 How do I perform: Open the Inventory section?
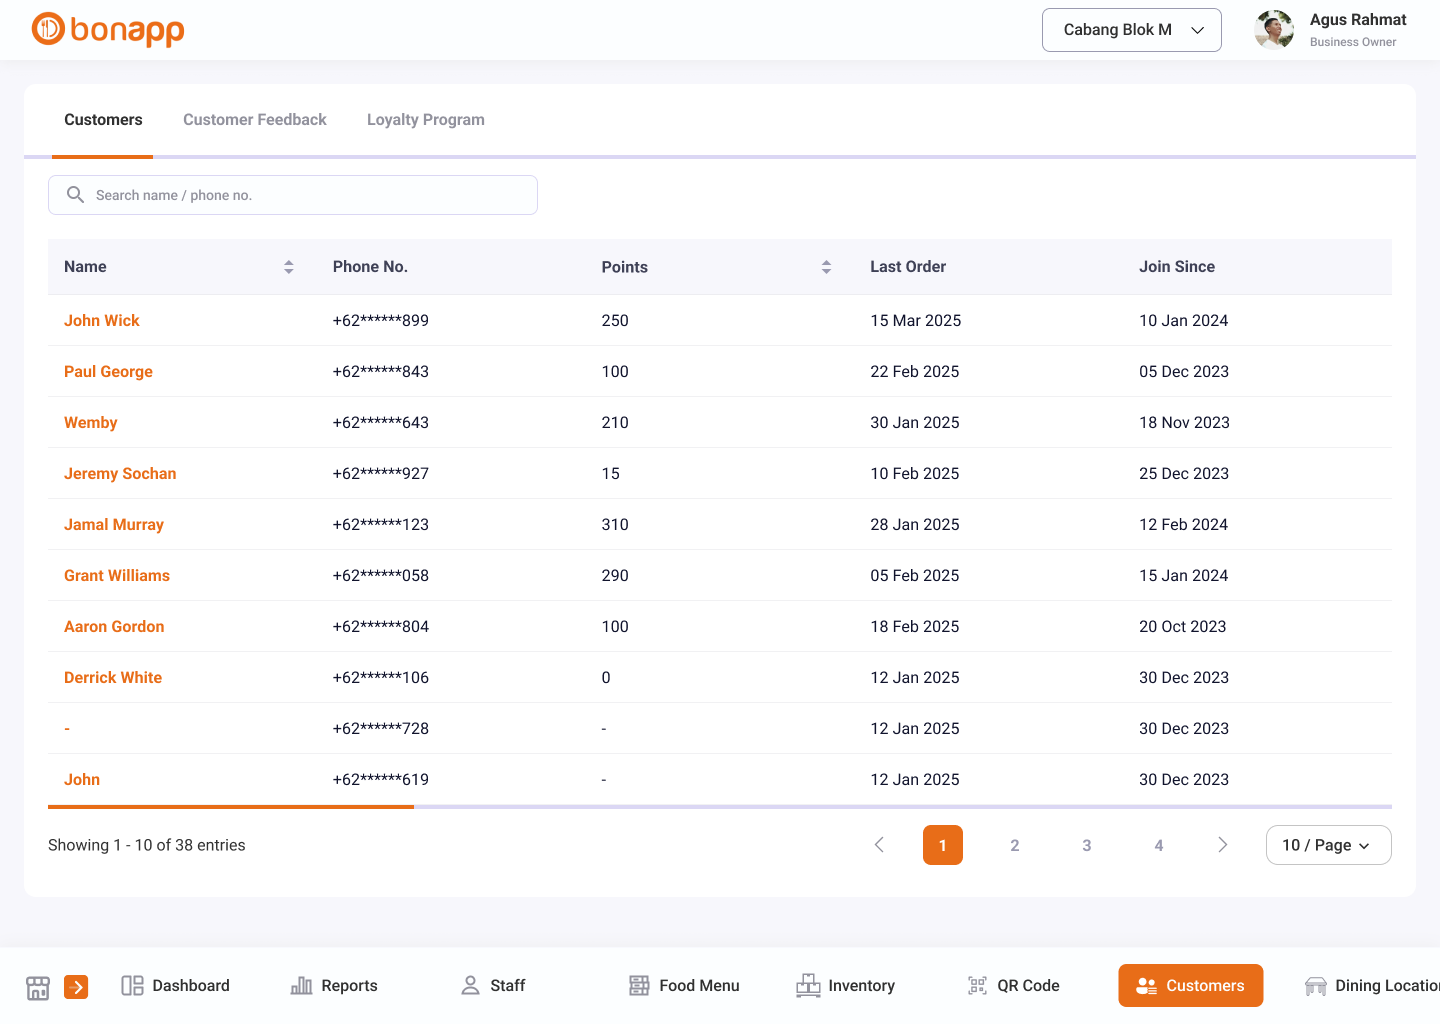tap(845, 986)
